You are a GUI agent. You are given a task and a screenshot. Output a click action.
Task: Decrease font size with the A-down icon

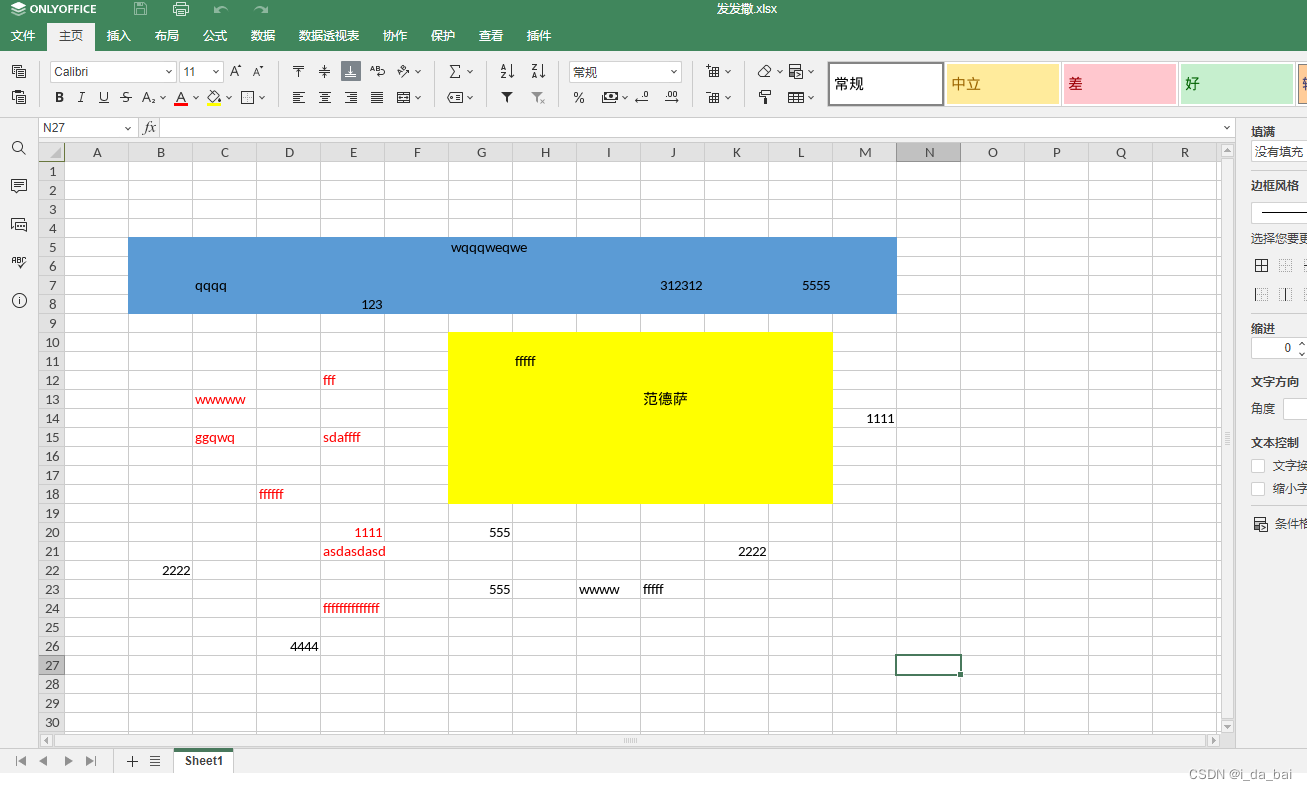259,72
